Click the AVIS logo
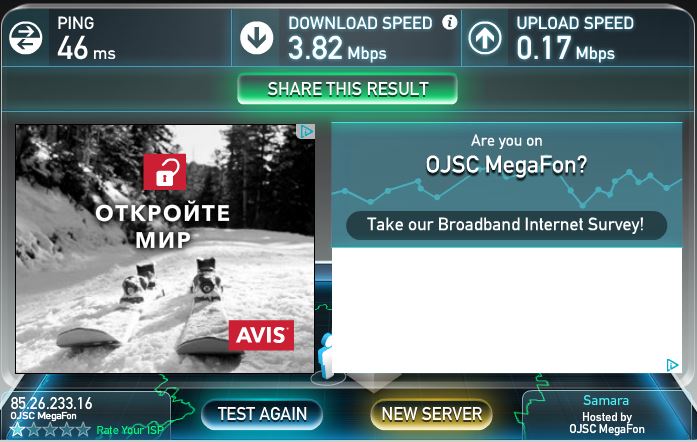The width and height of the screenshot is (697, 442). tap(261, 335)
